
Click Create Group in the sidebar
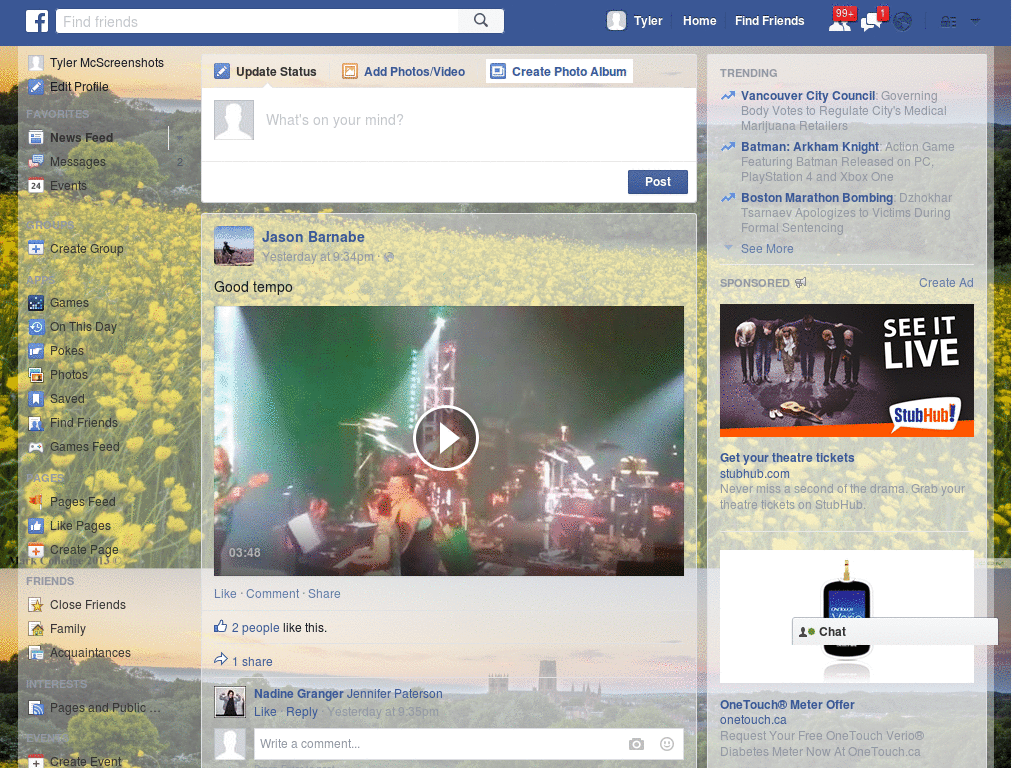(x=76, y=249)
